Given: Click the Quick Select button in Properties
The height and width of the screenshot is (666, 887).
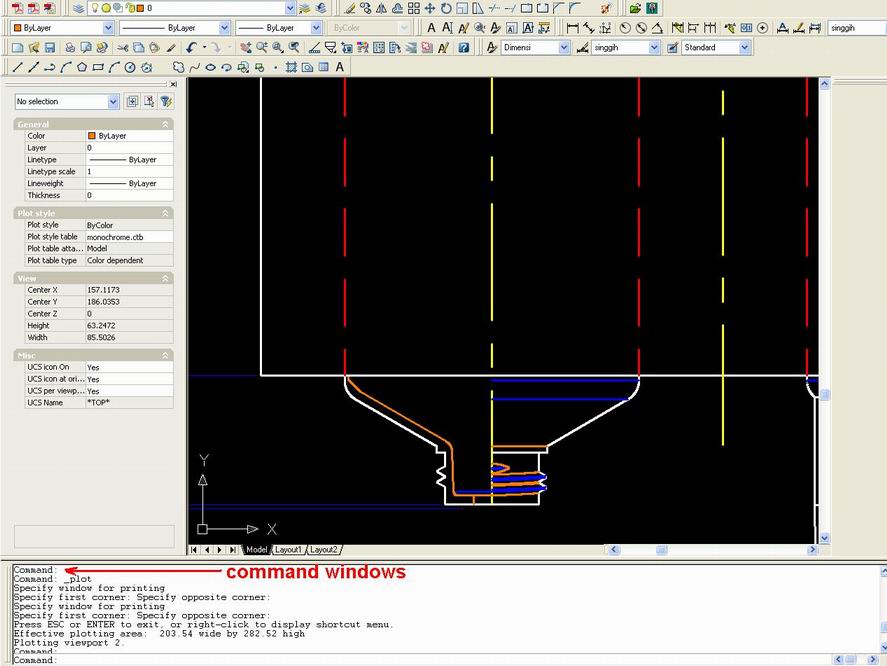Looking at the screenshot, I should 166,101.
